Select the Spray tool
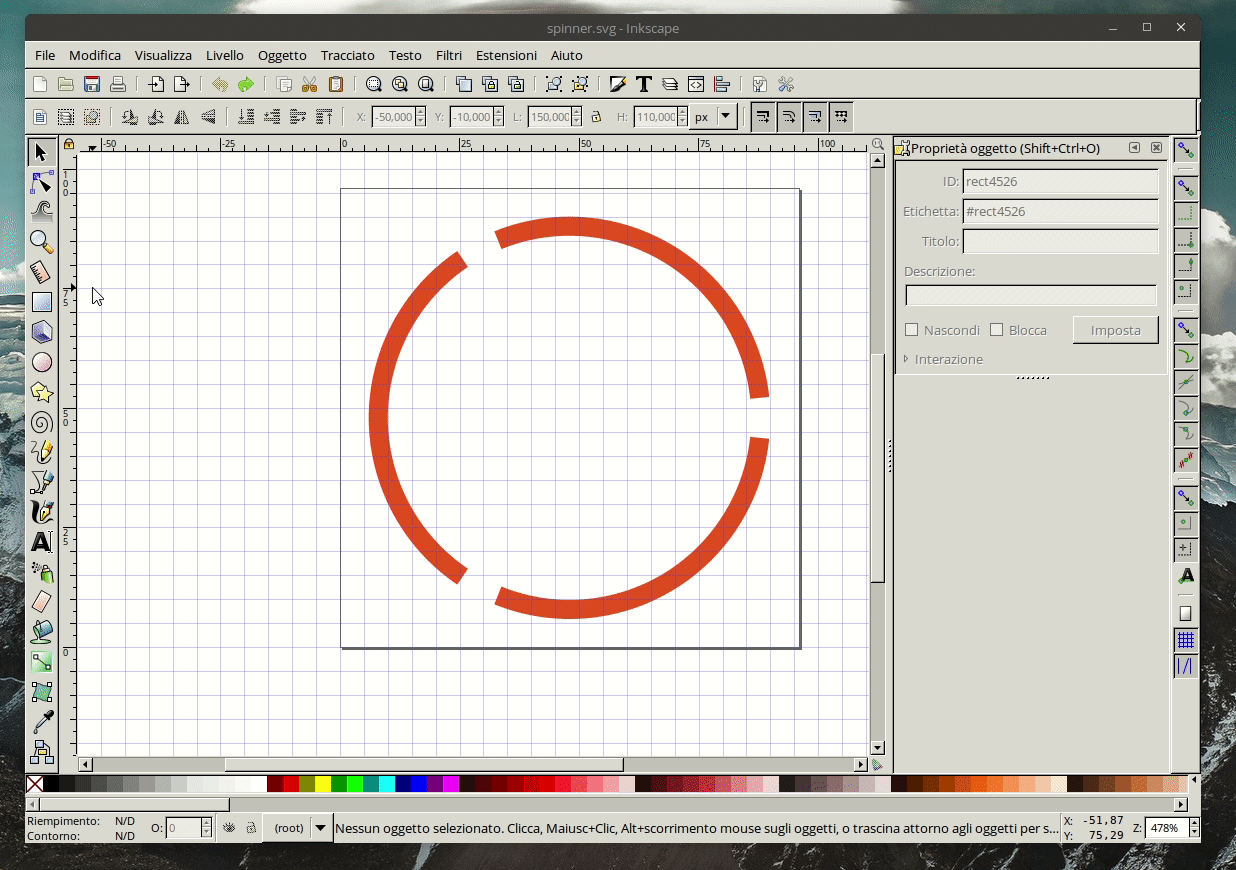The image size is (1236, 870). [41, 572]
